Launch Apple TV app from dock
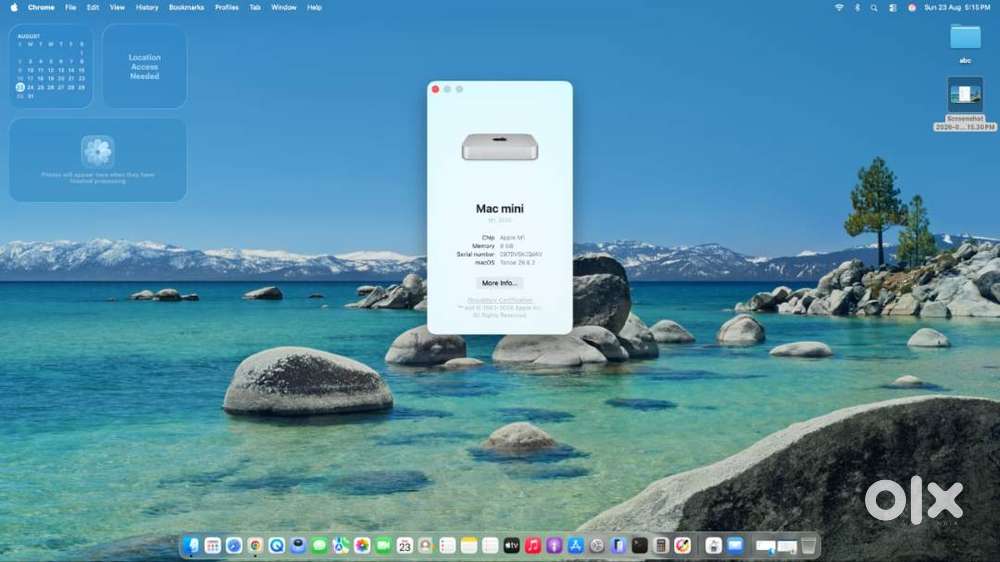Viewport: 1000px width, 562px height. click(511, 545)
